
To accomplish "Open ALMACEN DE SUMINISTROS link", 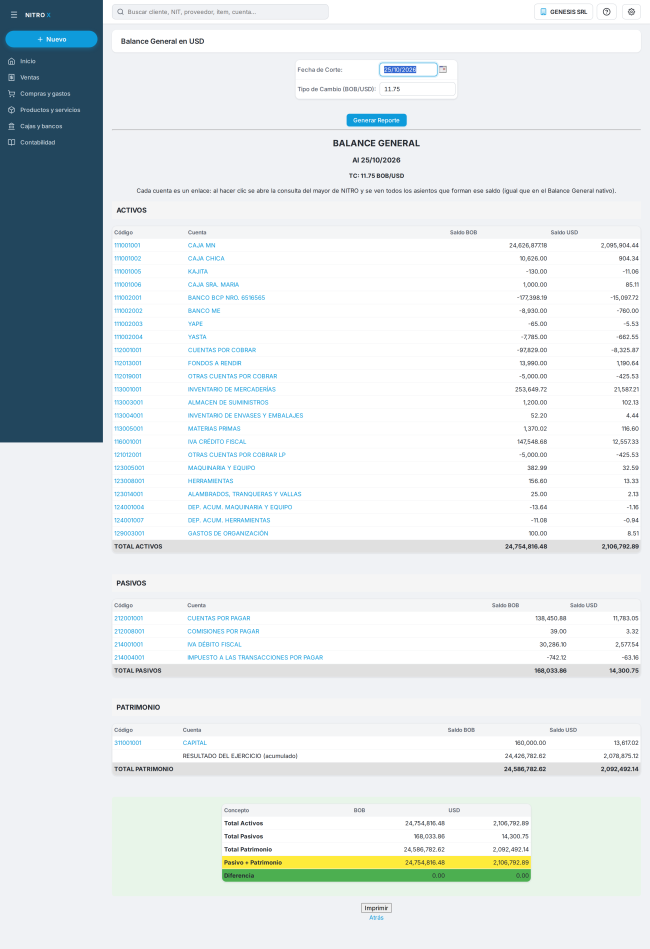I will pyautogui.click(x=228, y=402).
